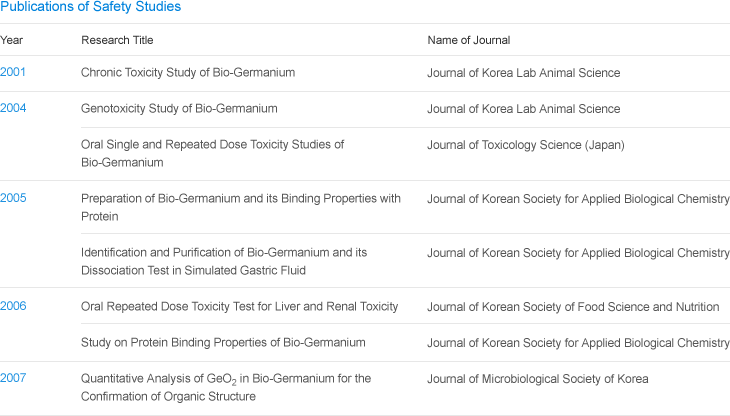Select the 2005 year link
Viewport: 730px width, 416px height.
coord(13,198)
